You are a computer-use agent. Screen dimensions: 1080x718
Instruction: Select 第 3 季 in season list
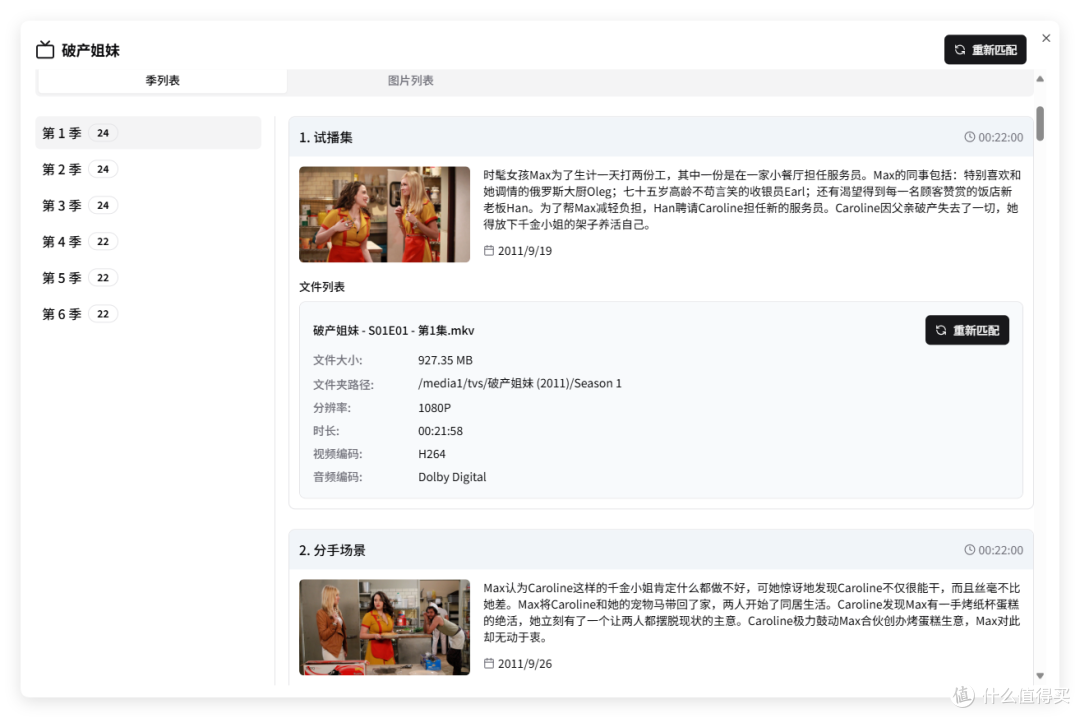point(148,205)
